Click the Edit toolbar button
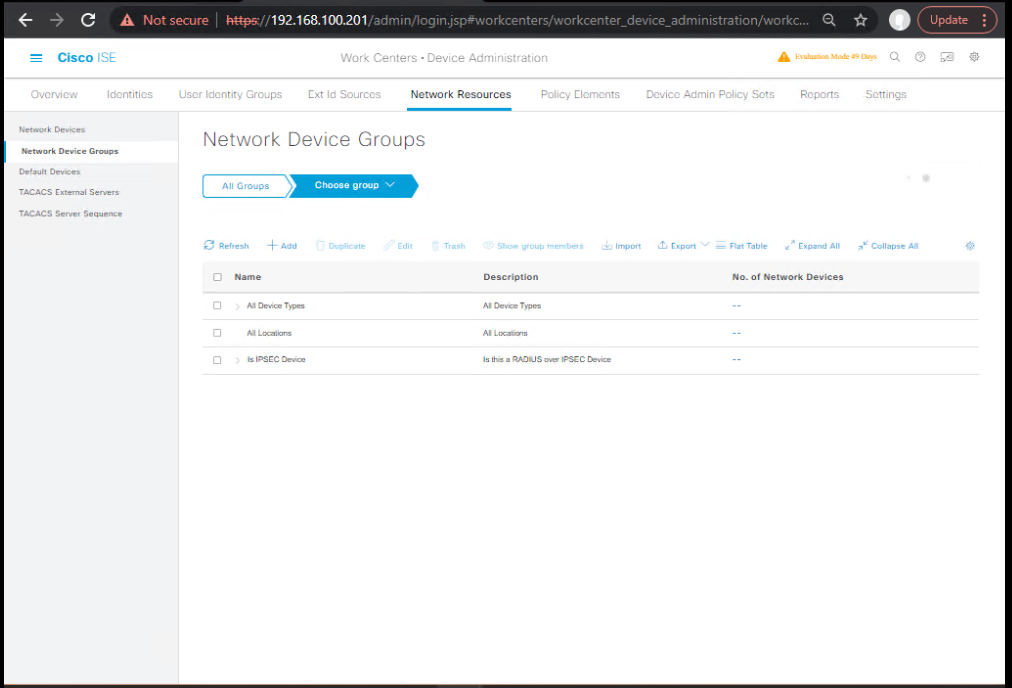The image size is (1012, 688). tap(398, 246)
